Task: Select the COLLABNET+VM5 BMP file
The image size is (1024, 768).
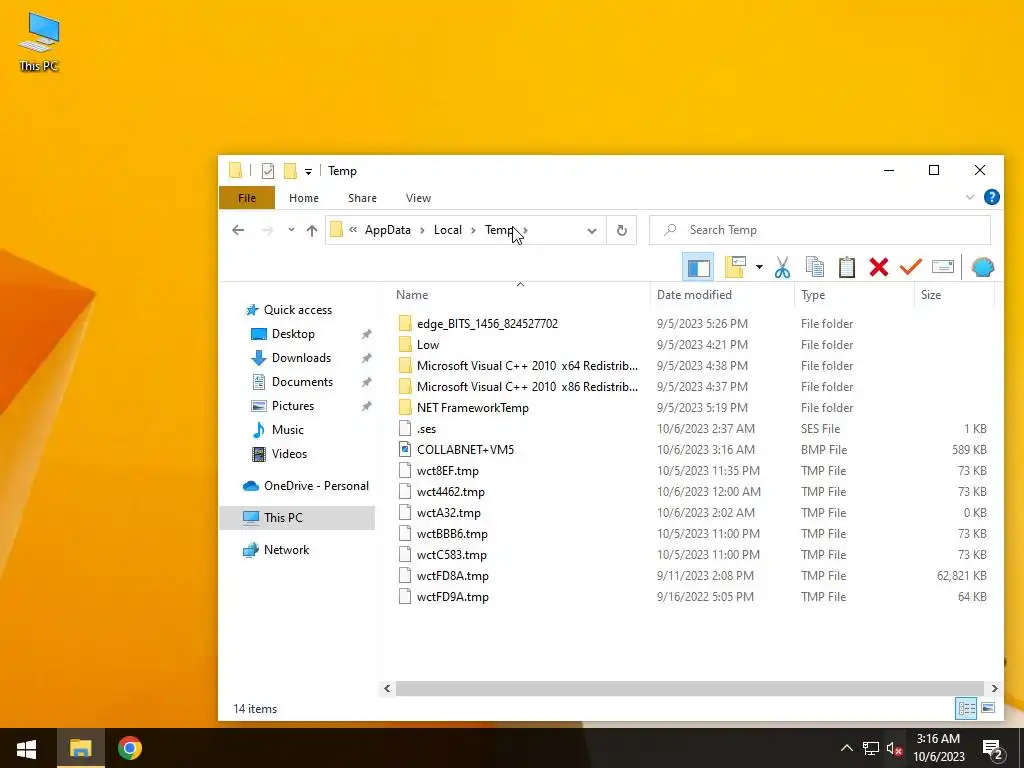Action: [465, 450]
